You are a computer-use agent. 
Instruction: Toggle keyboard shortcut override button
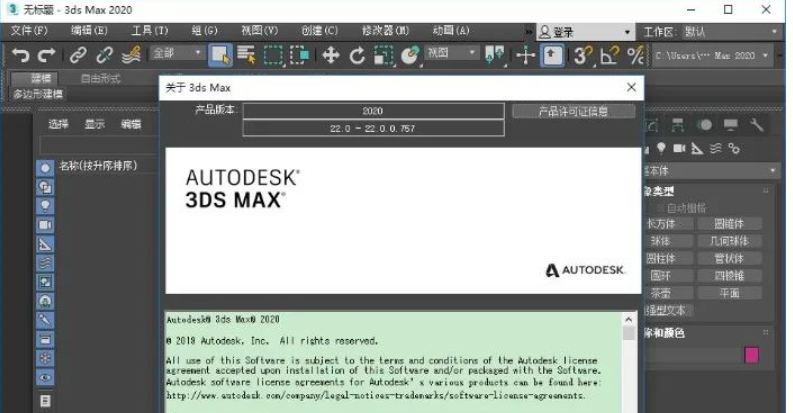(552, 55)
